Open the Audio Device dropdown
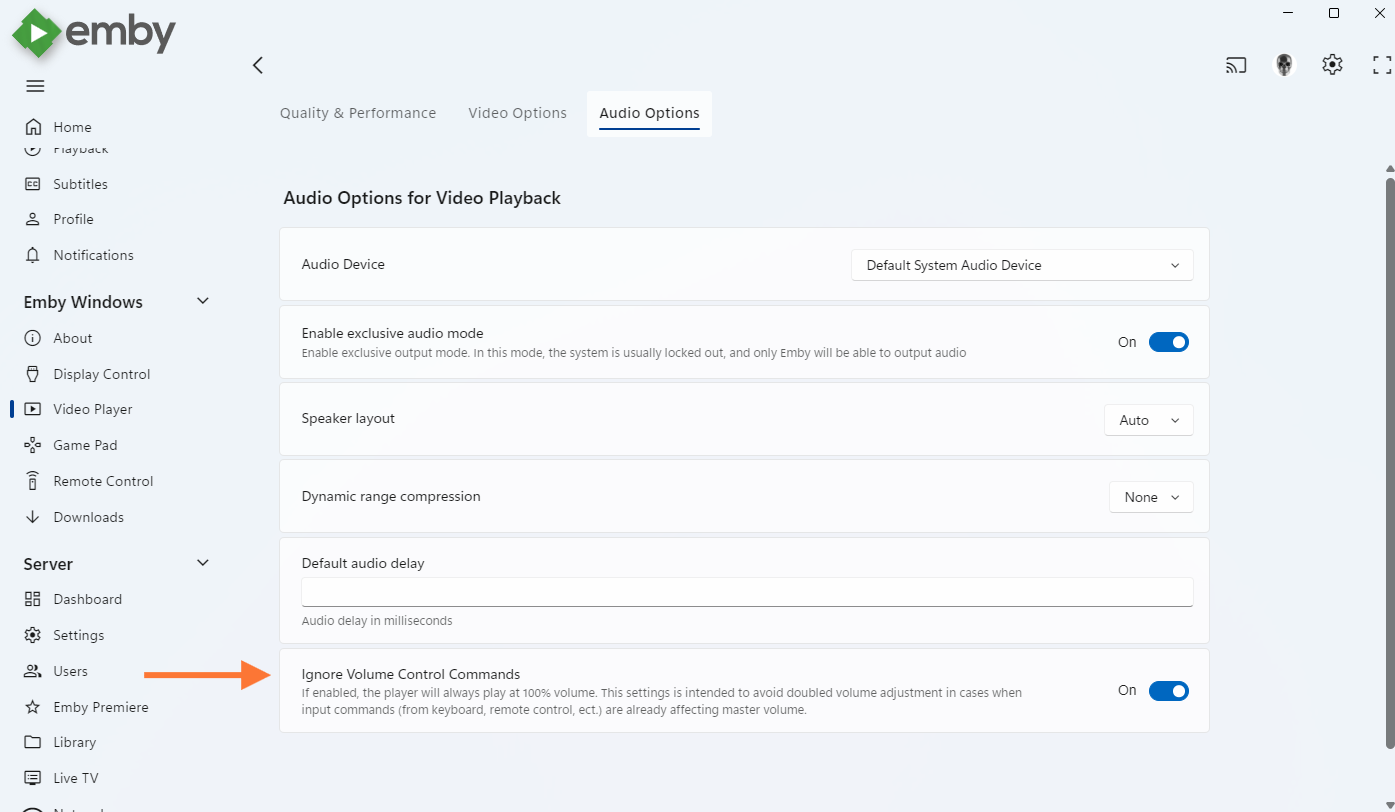This screenshot has width=1395, height=812. click(x=1022, y=265)
